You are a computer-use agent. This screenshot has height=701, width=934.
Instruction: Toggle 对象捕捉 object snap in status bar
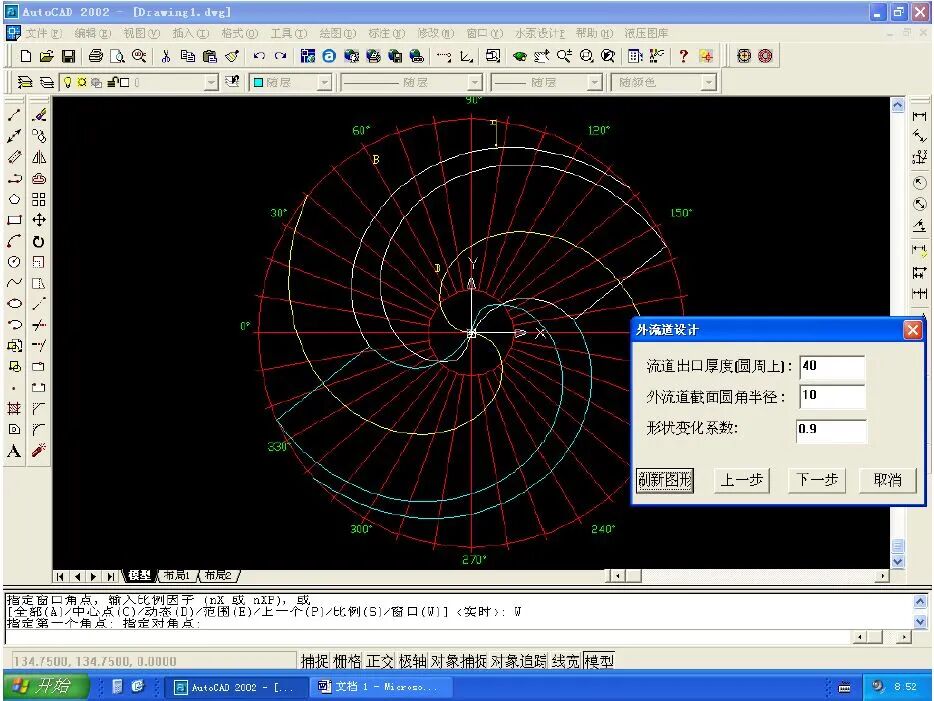[x=459, y=661]
